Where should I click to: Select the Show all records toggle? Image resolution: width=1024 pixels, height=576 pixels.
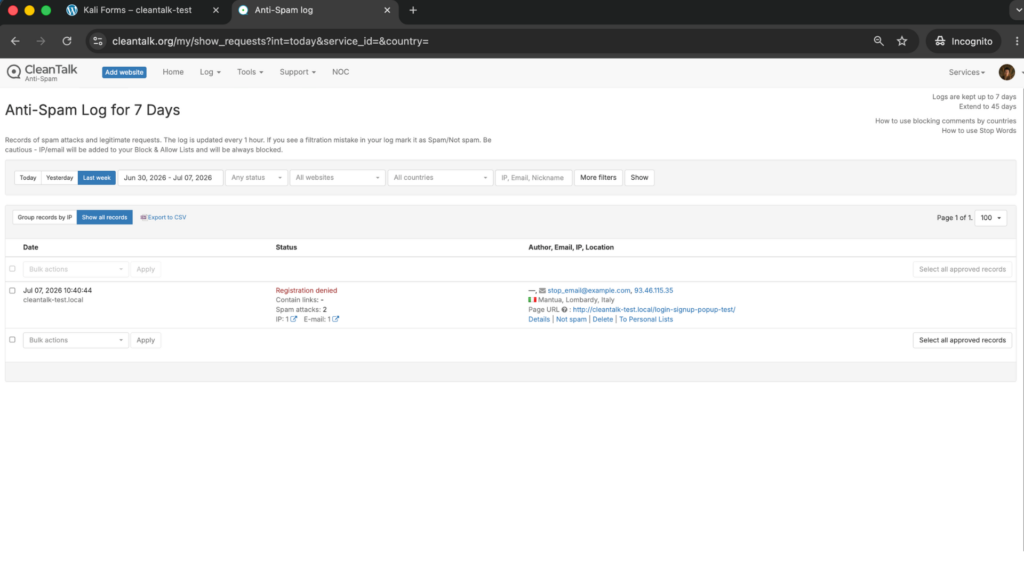[x=104, y=217]
